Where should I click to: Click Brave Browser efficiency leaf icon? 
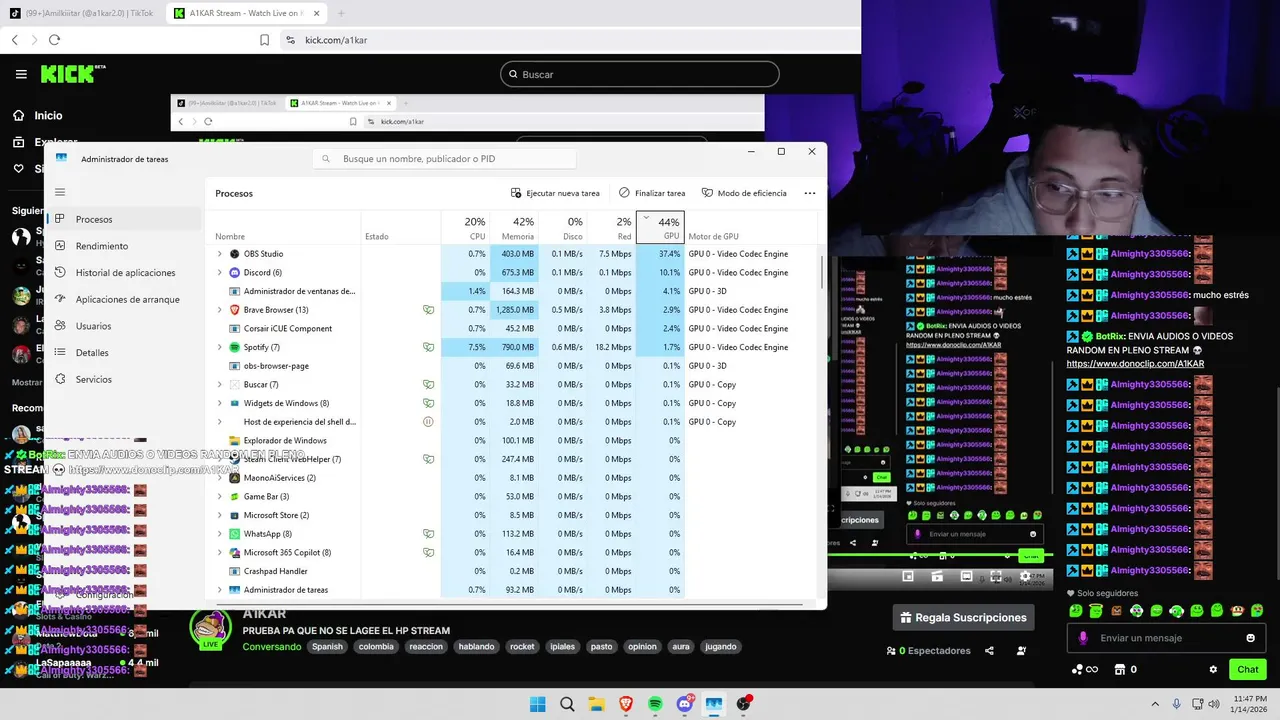click(428, 310)
